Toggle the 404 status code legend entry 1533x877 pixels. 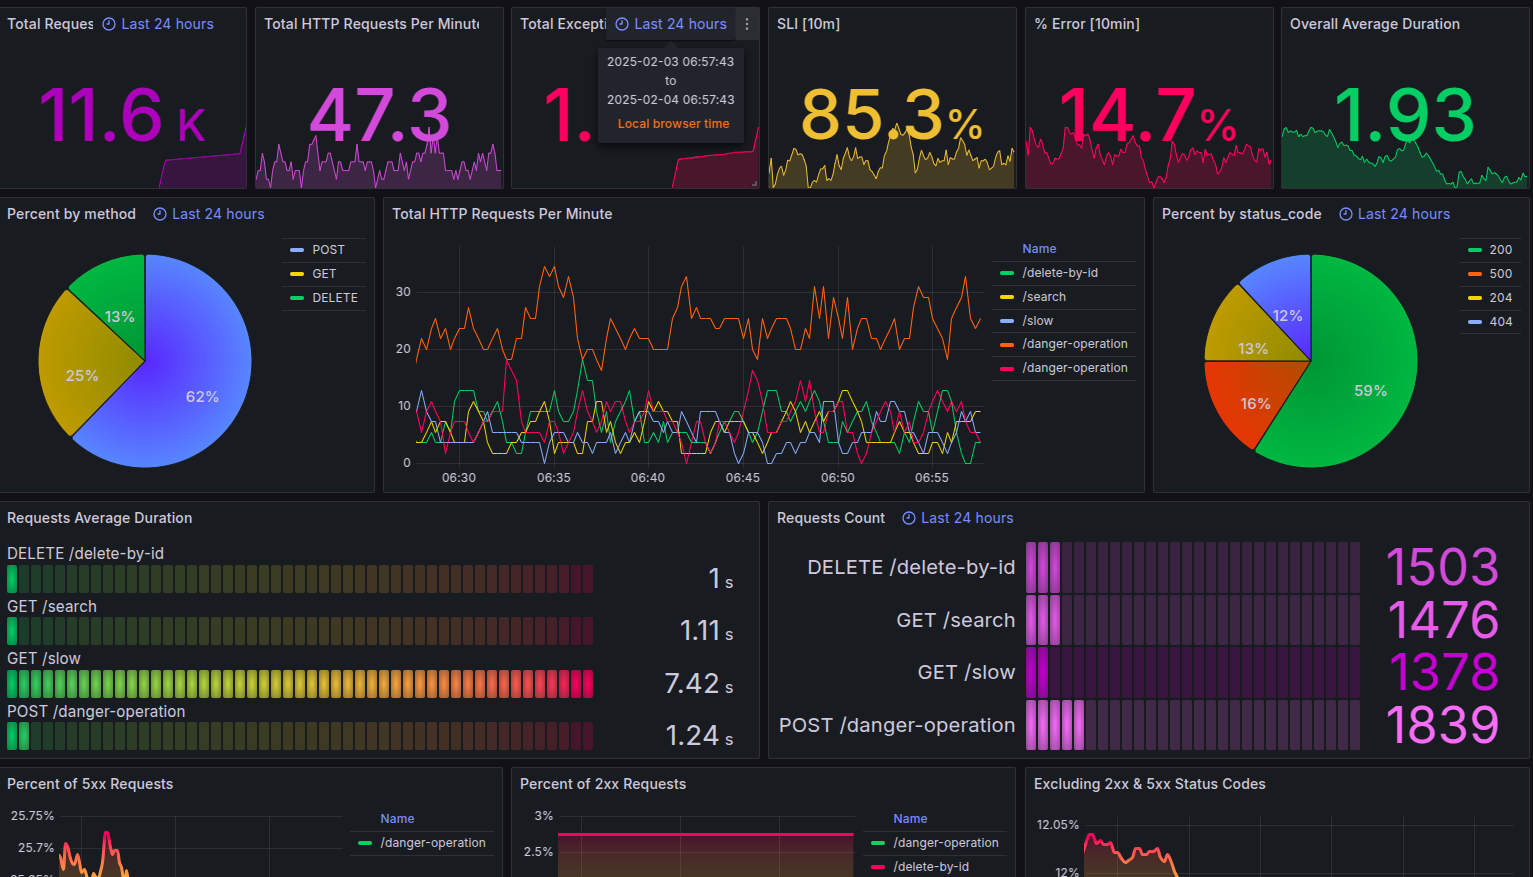(1501, 322)
